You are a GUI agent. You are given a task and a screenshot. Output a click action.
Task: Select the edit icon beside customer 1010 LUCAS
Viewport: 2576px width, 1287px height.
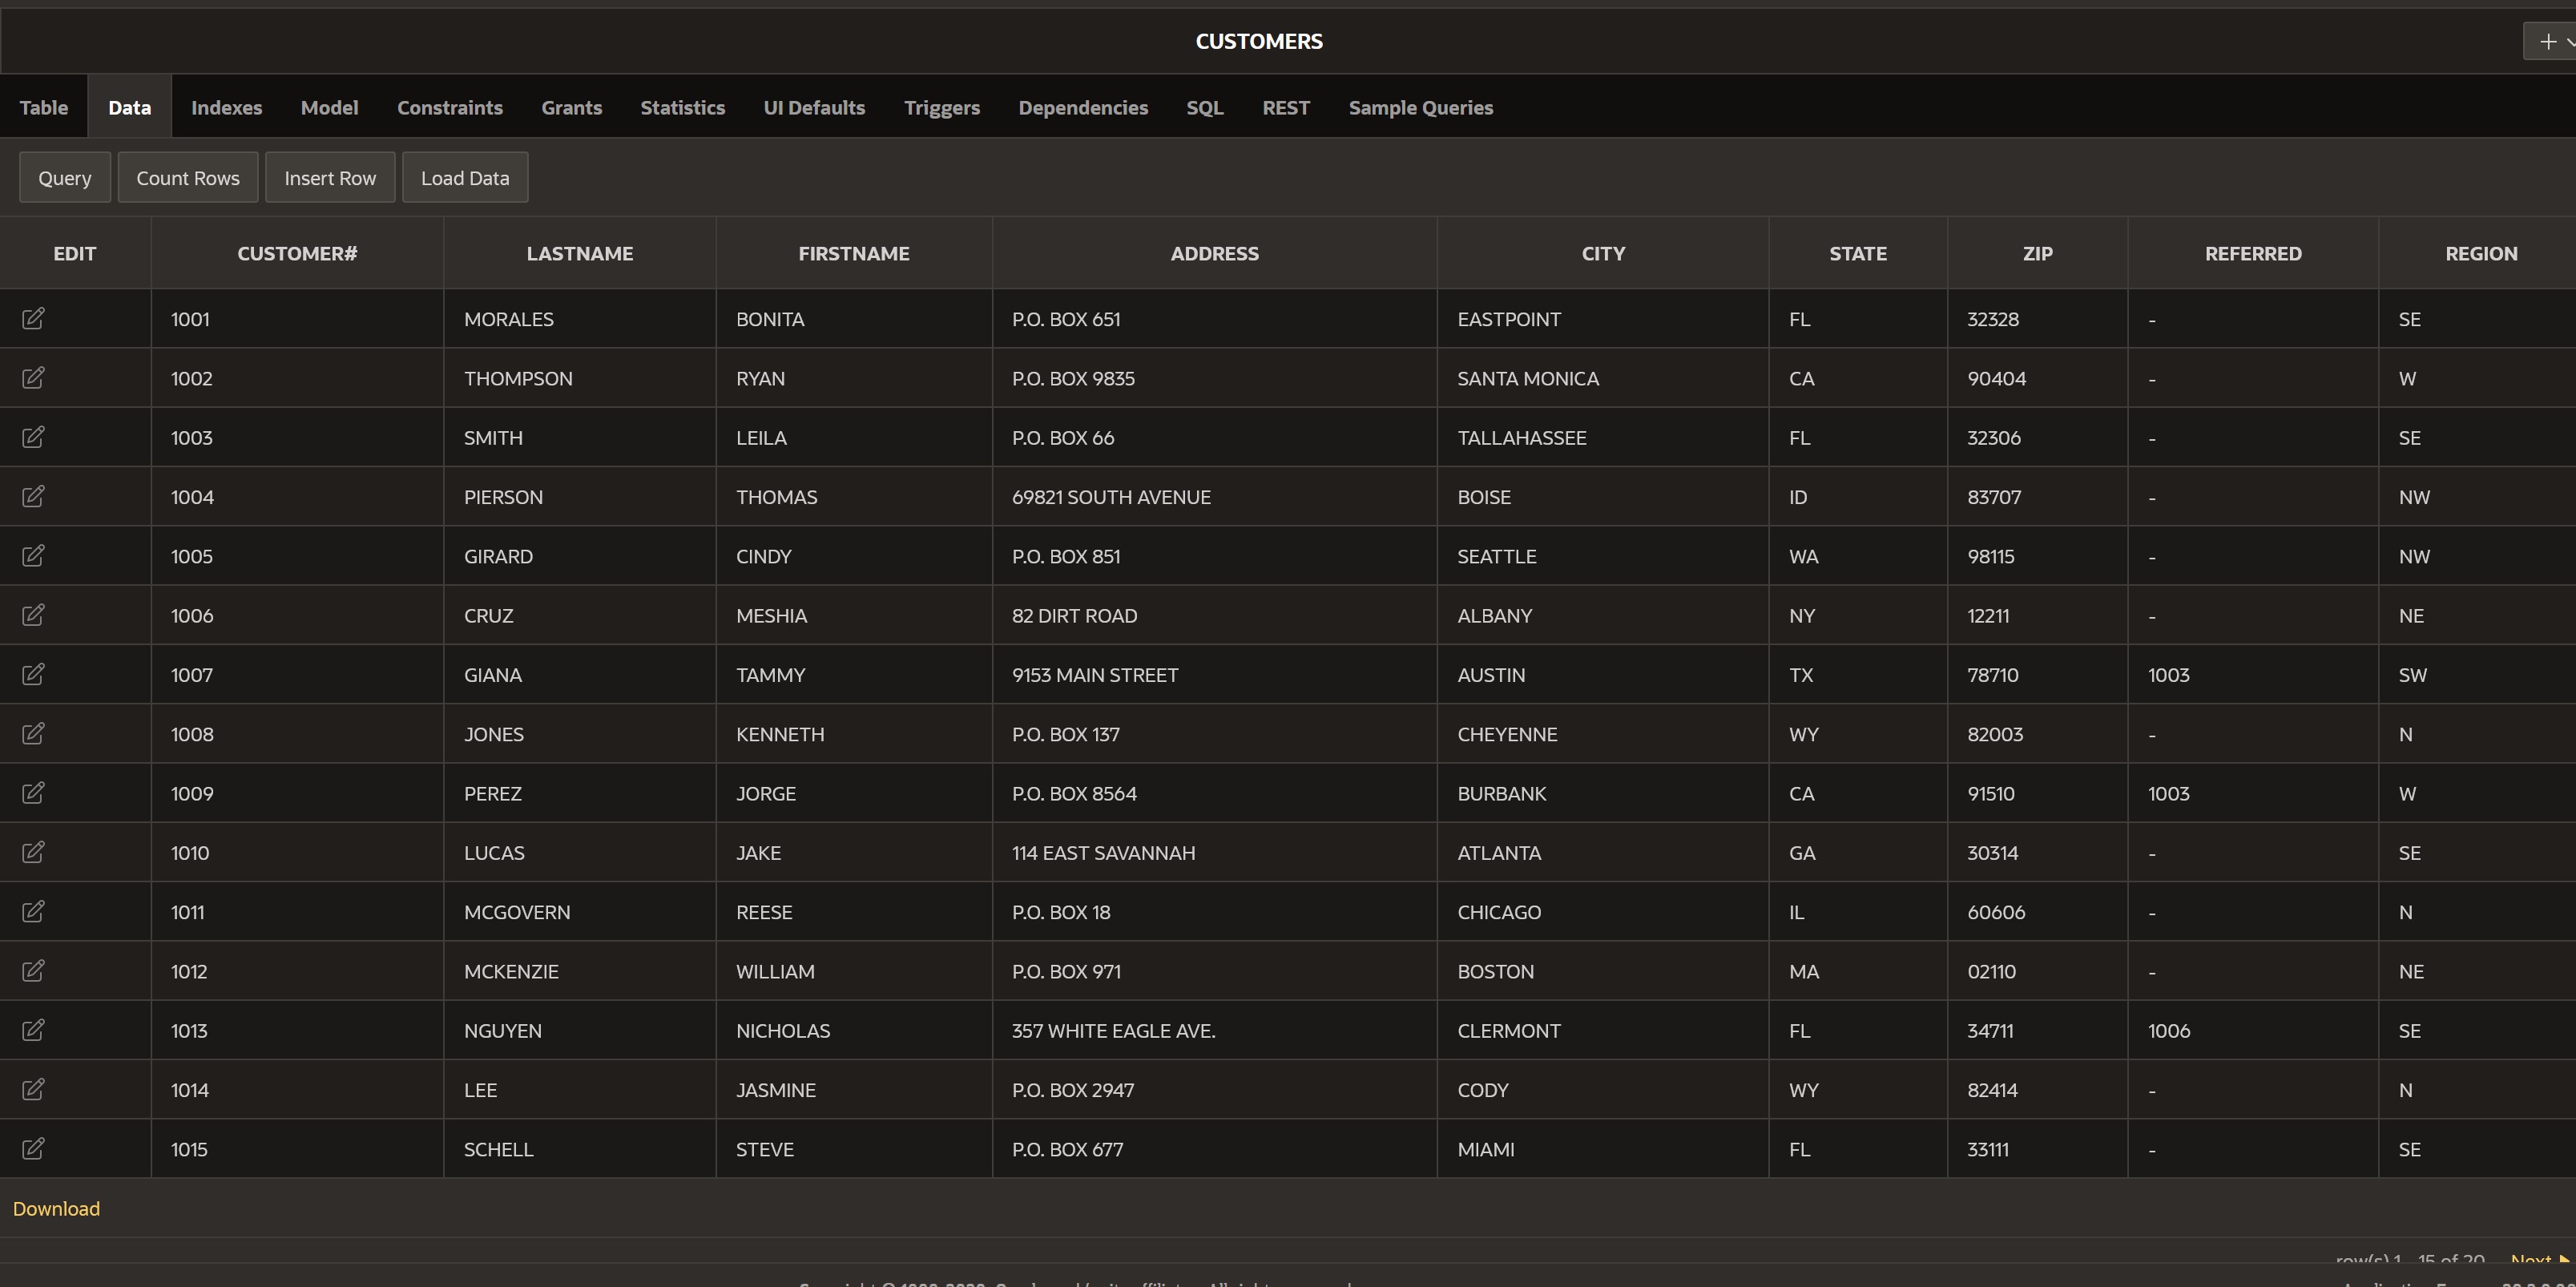coord(33,852)
